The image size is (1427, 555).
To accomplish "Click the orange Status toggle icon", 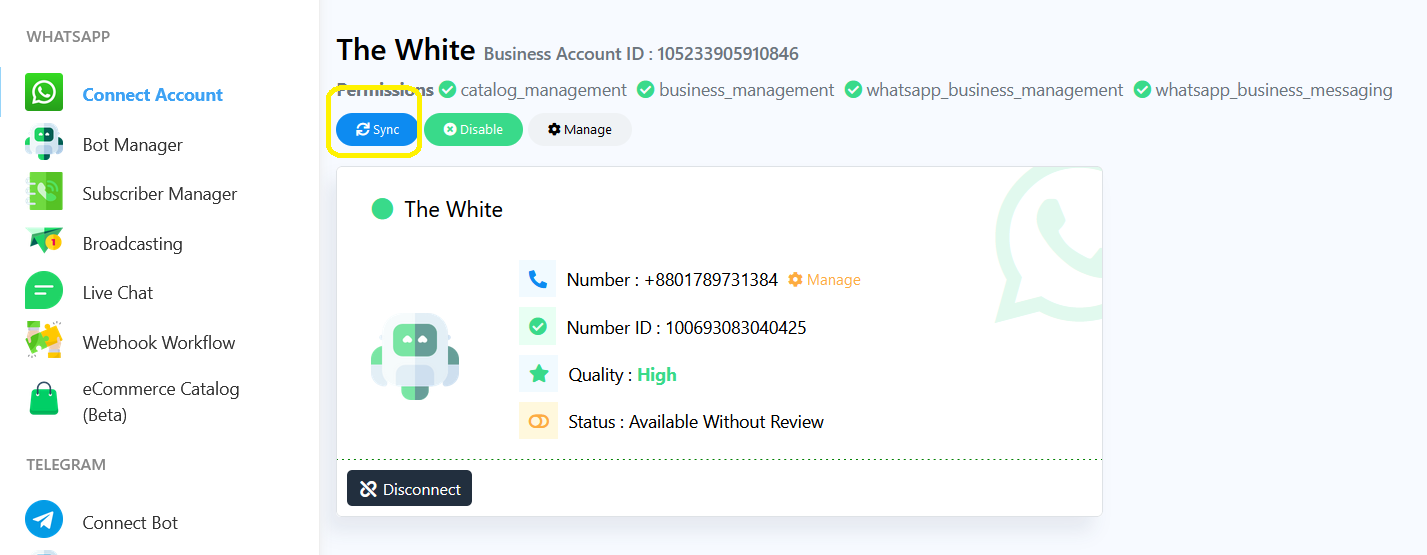I will 538,421.
